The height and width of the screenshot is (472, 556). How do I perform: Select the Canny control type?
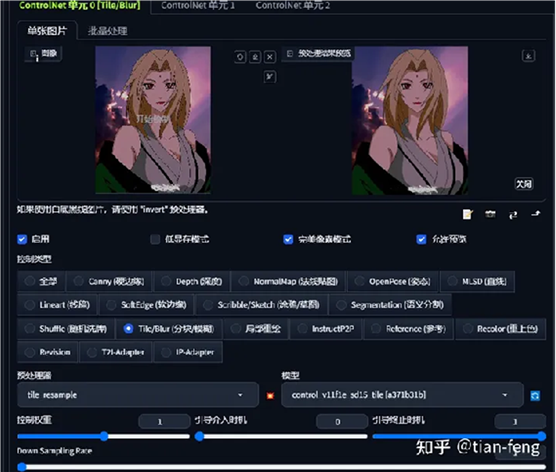pos(109,281)
